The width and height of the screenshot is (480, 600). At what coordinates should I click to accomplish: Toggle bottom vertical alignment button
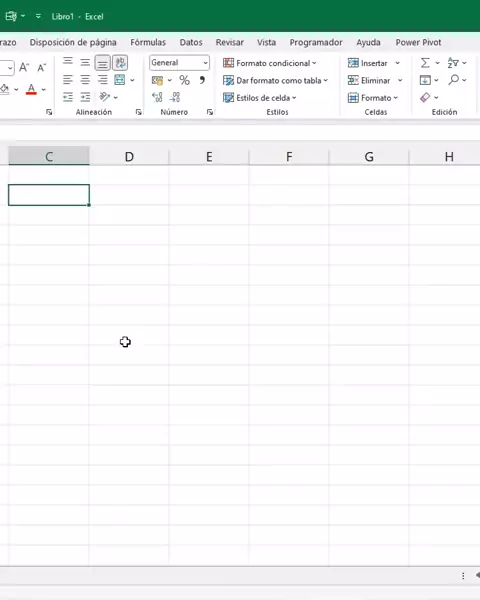[x=103, y=63]
